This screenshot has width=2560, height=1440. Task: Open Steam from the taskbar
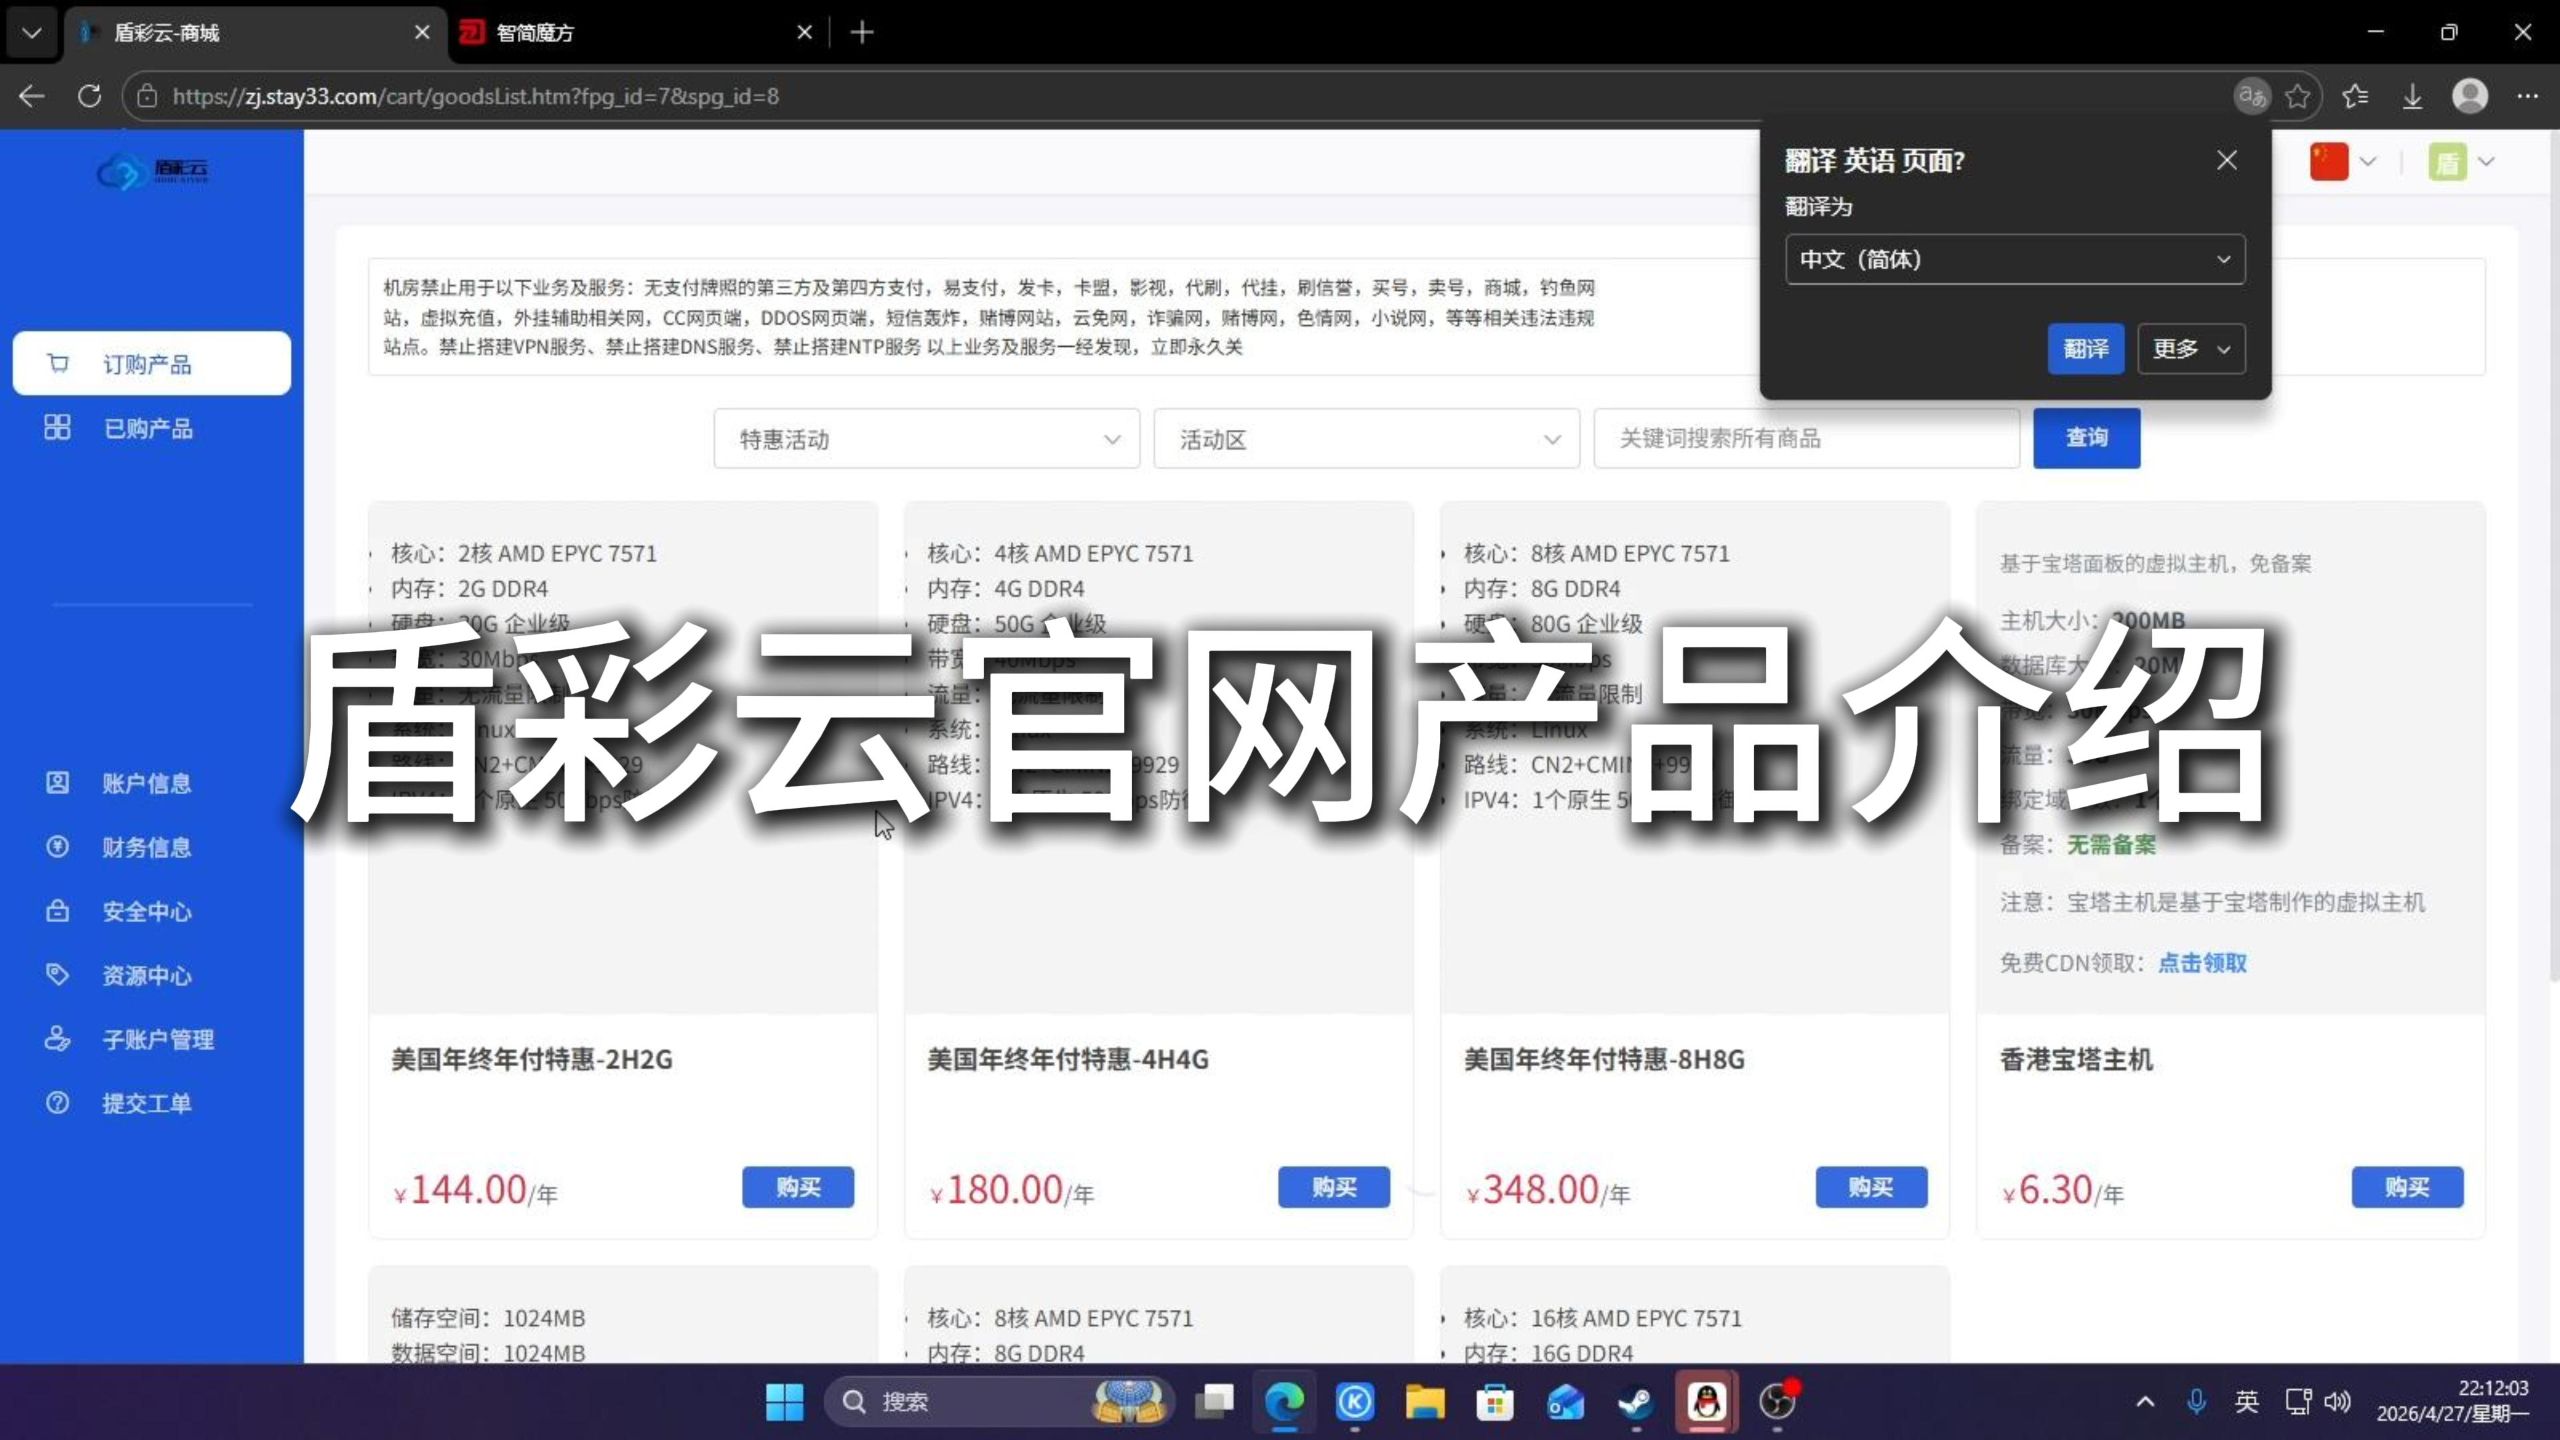(x=1636, y=1402)
